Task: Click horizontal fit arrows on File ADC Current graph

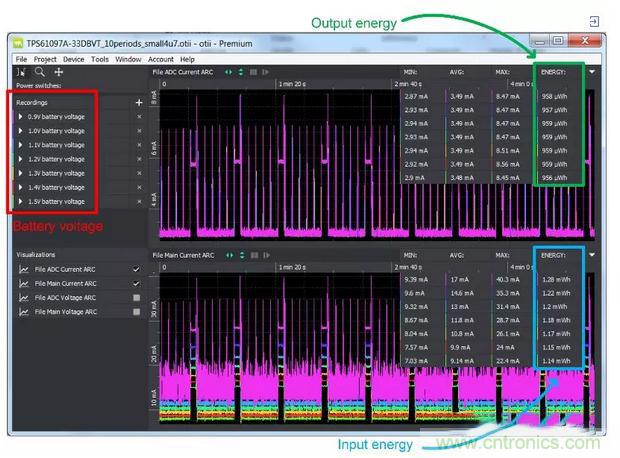Action: click(x=229, y=72)
